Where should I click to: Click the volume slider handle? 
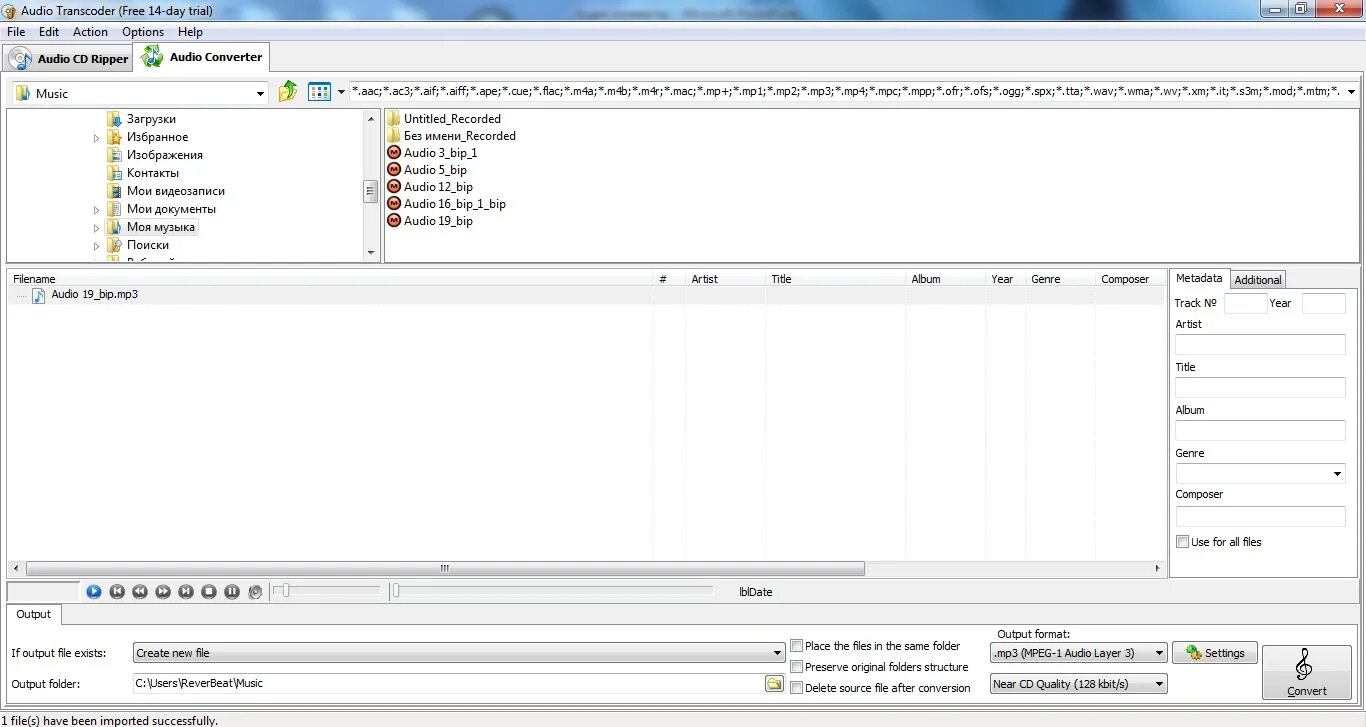click(285, 591)
